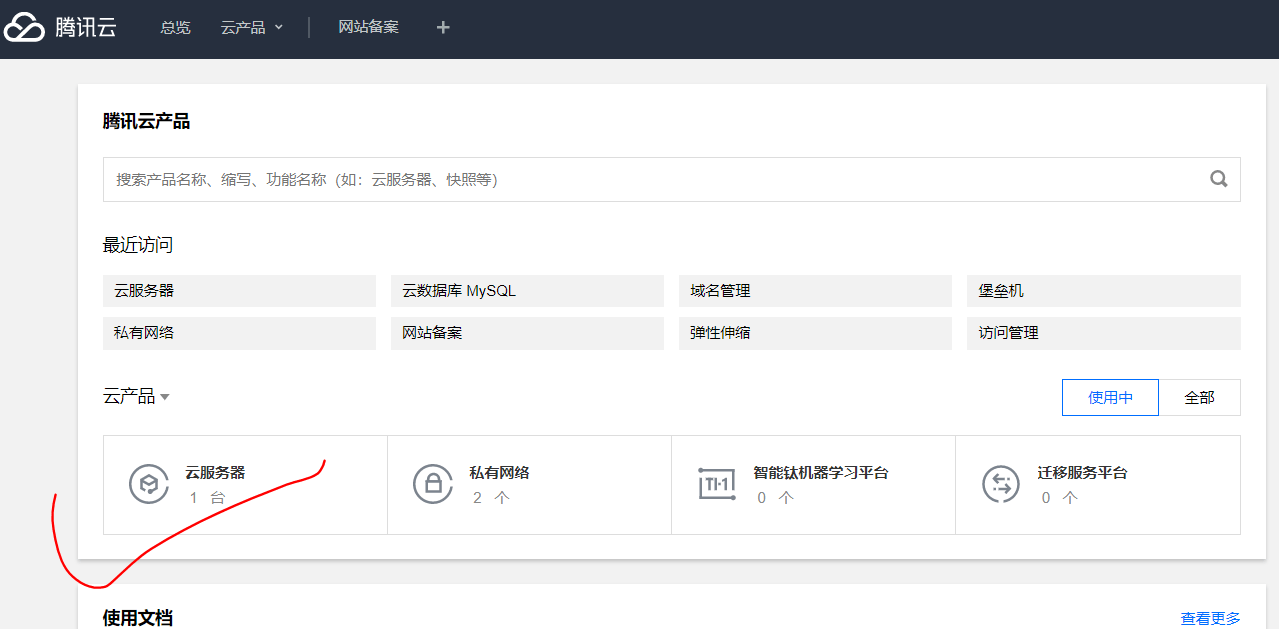Open 网站备案 in top navigation
1279x629 pixels.
click(368, 27)
